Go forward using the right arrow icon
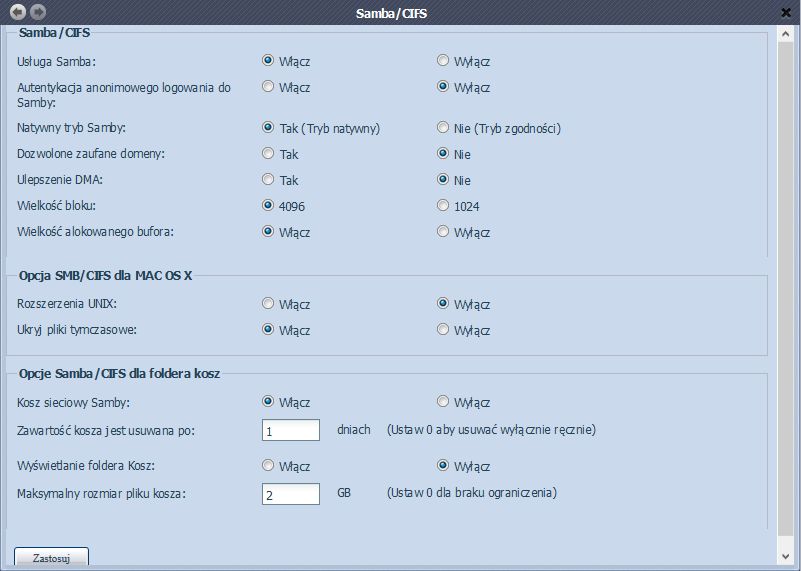The height and width of the screenshot is (571, 801). [x=38, y=12]
